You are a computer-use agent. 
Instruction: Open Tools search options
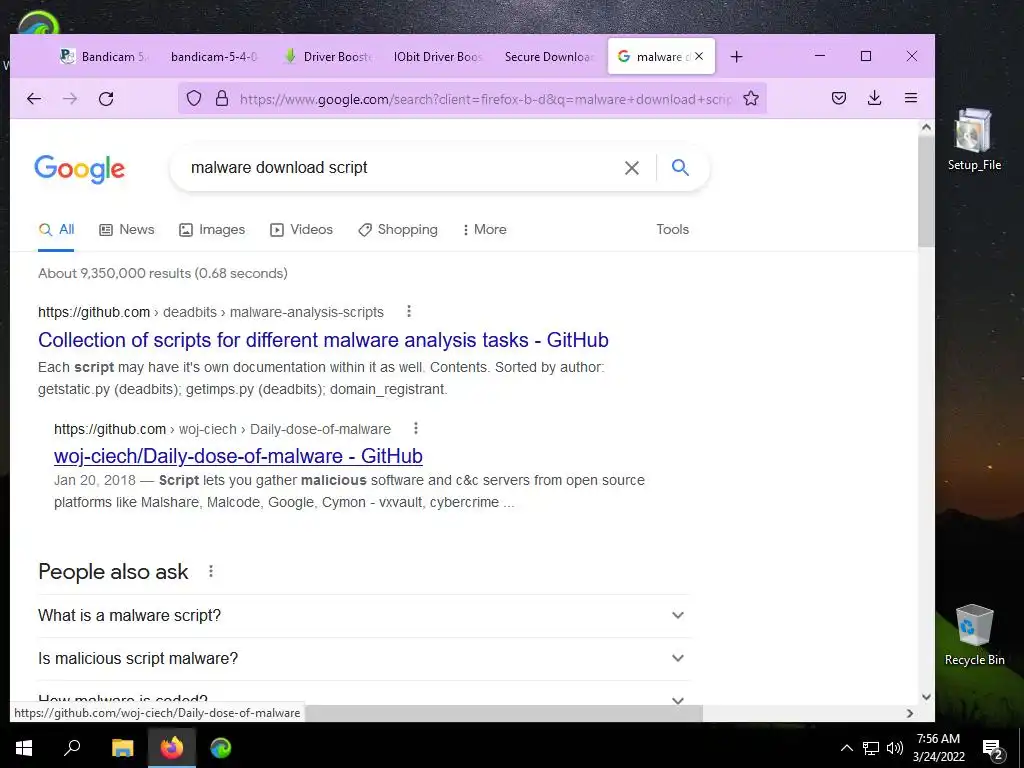click(672, 229)
